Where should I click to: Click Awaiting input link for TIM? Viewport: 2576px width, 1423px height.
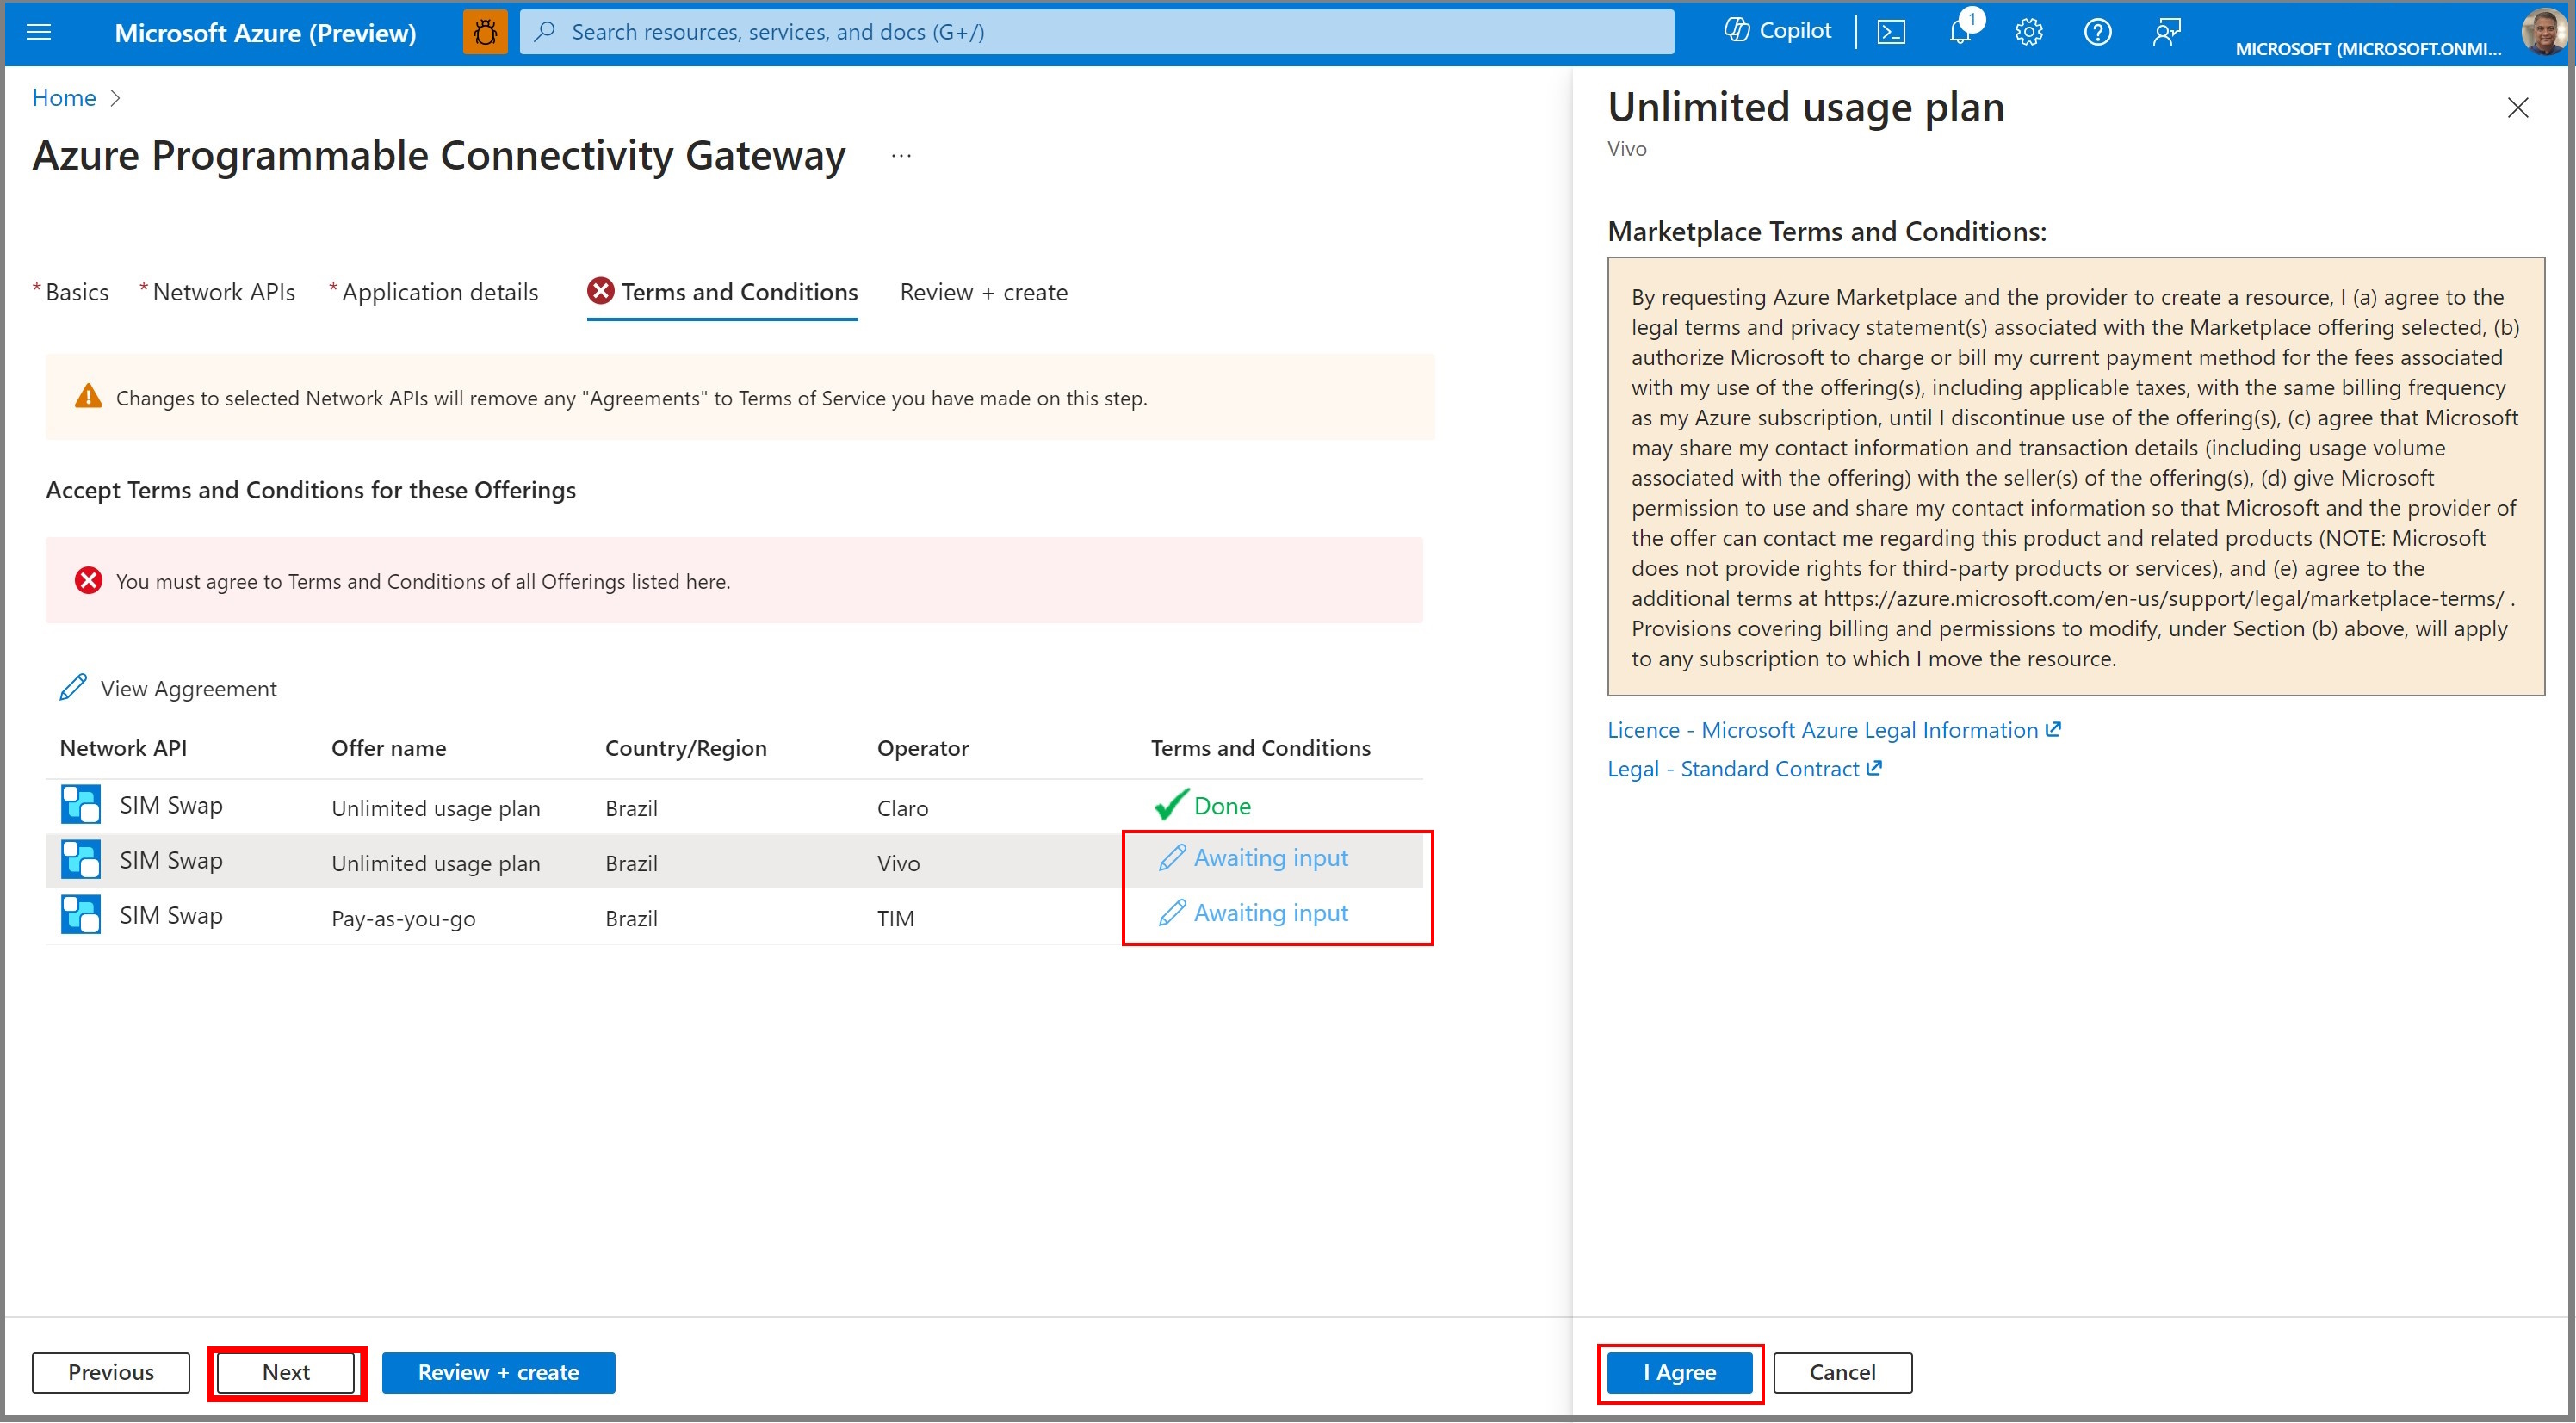1270,913
